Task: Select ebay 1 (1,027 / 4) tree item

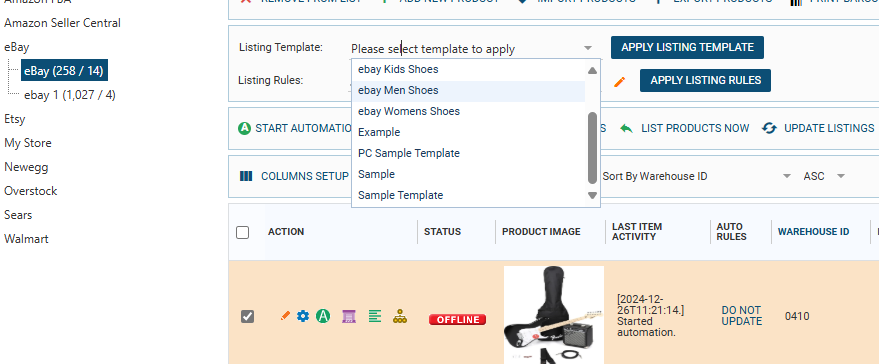Action: click(x=70, y=95)
